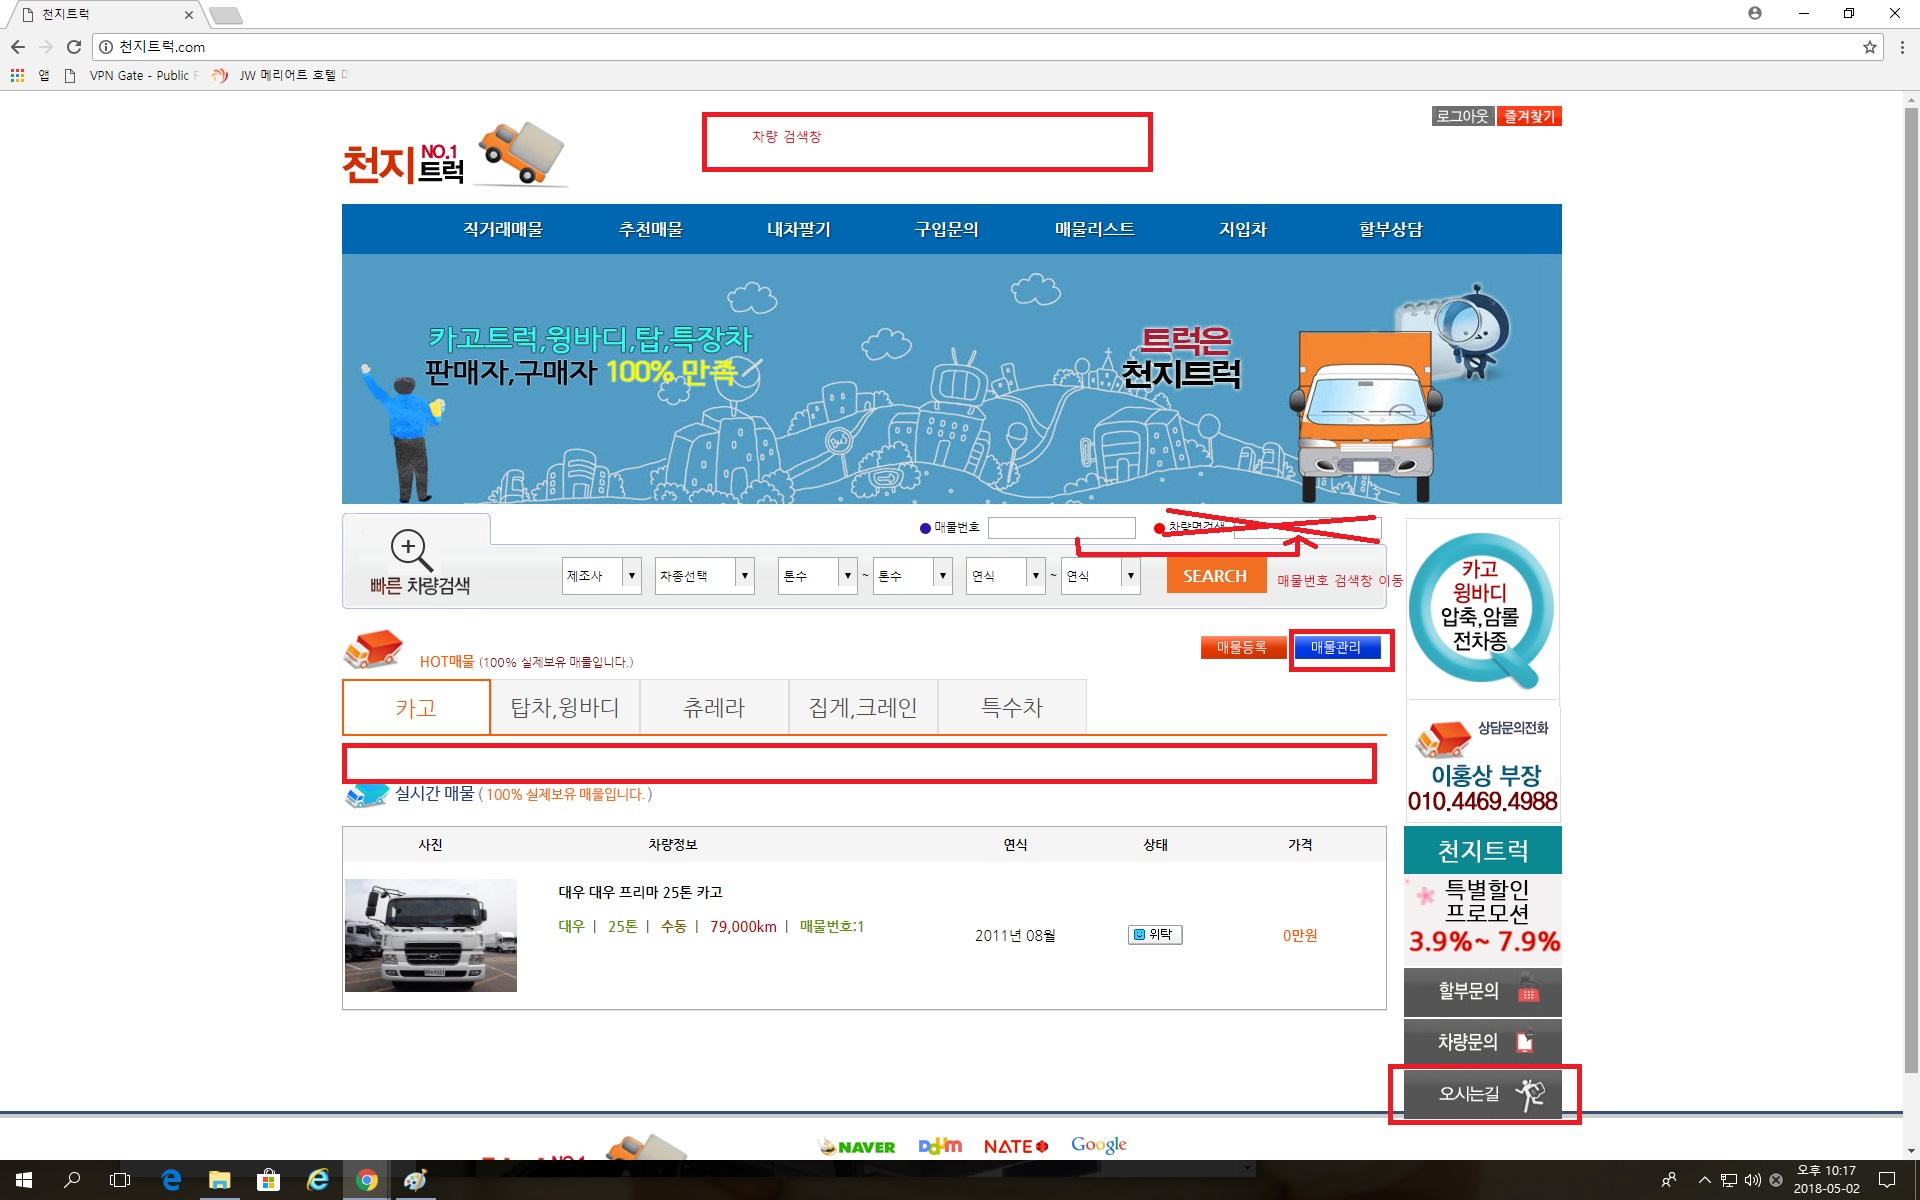
Task: Click 매물번호 search input field
Action: pos(1062,528)
